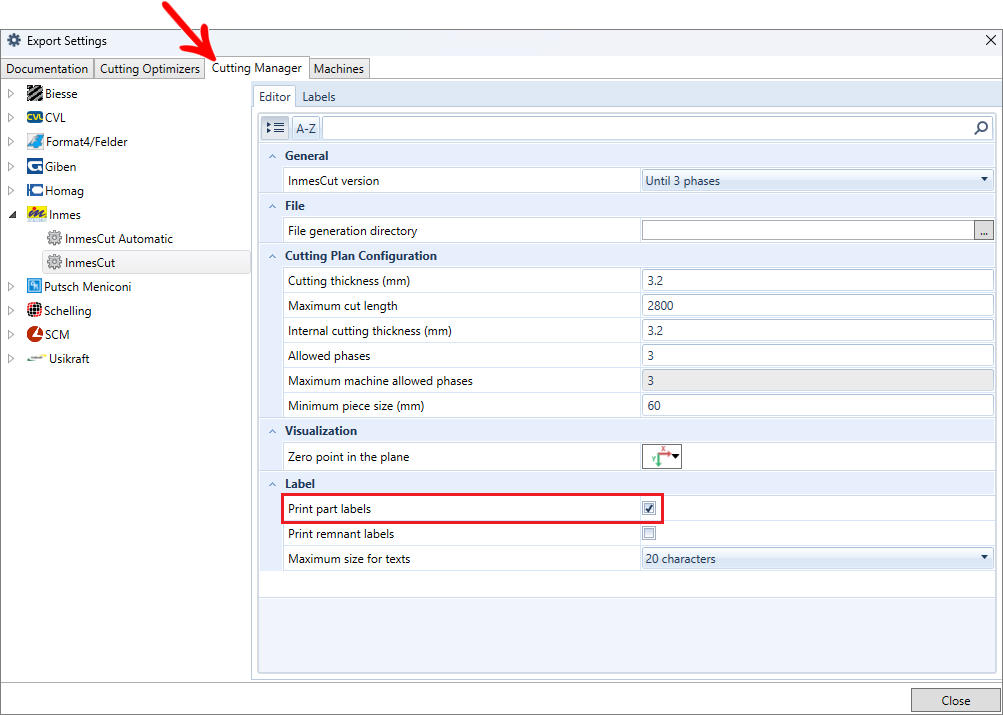Click the Putsch Meniconi icon
The width and height of the screenshot is (1003, 715).
[35, 286]
